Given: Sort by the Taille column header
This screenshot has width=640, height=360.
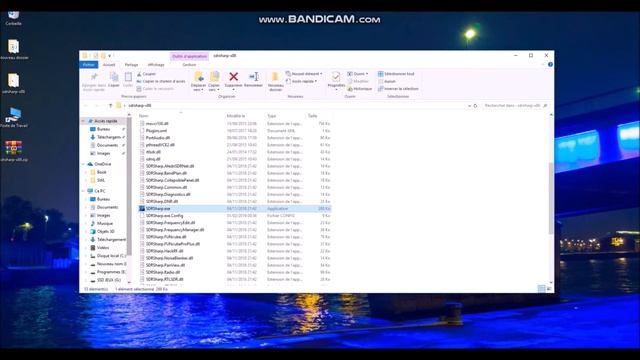Looking at the screenshot, I should [313, 116].
